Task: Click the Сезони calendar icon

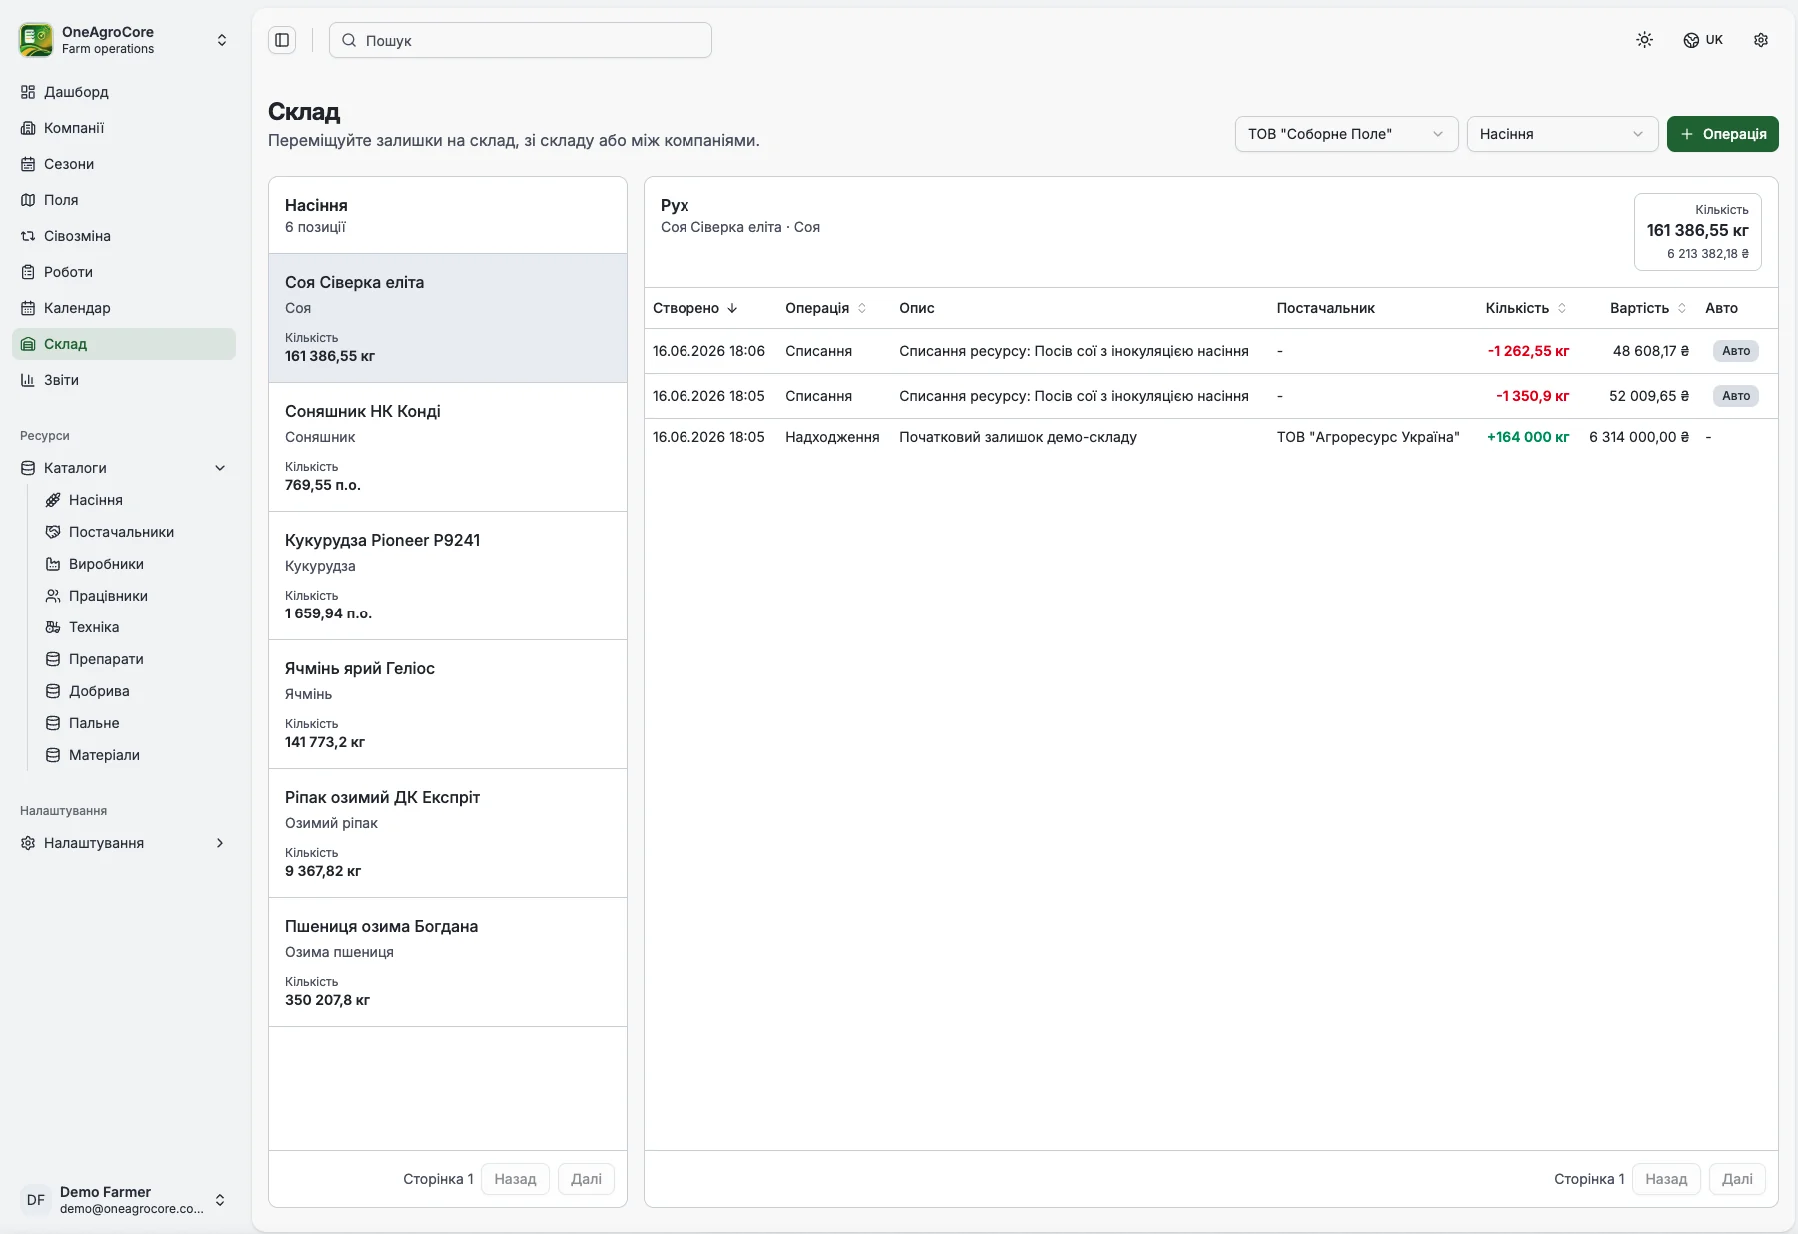Action: tap(28, 164)
